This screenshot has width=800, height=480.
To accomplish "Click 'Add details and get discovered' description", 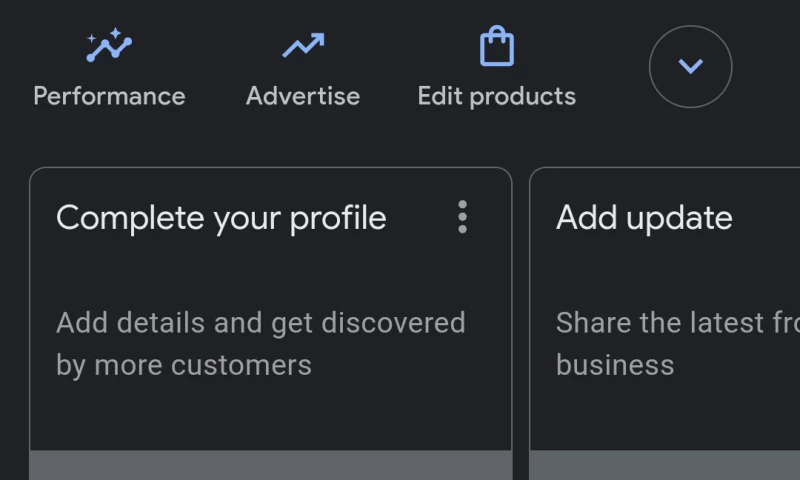I will (x=260, y=323).
